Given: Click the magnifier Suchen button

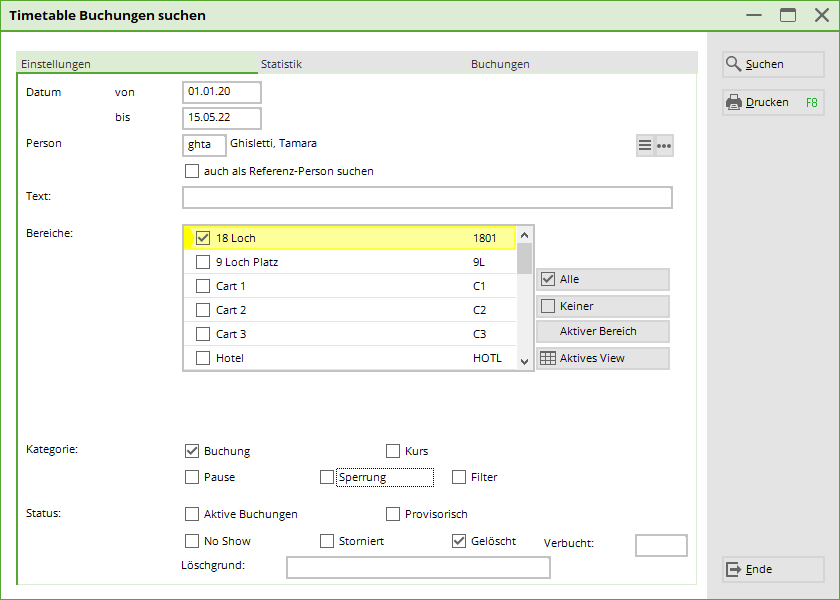Looking at the screenshot, I should coord(773,64).
